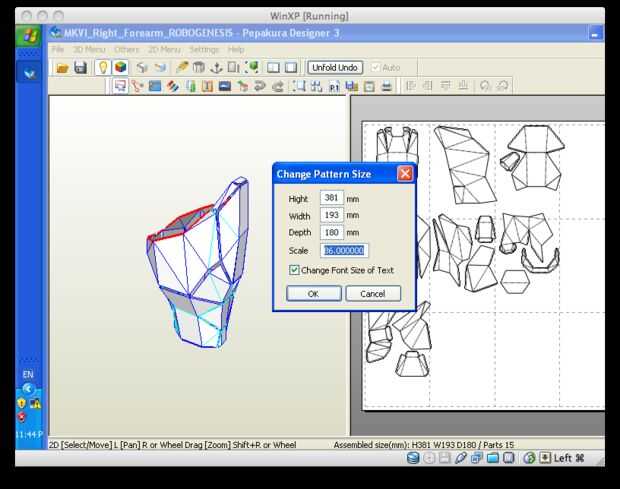Click the gray curved undo arrow icon
Screen dimensions: 620x489
tap(260, 86)
